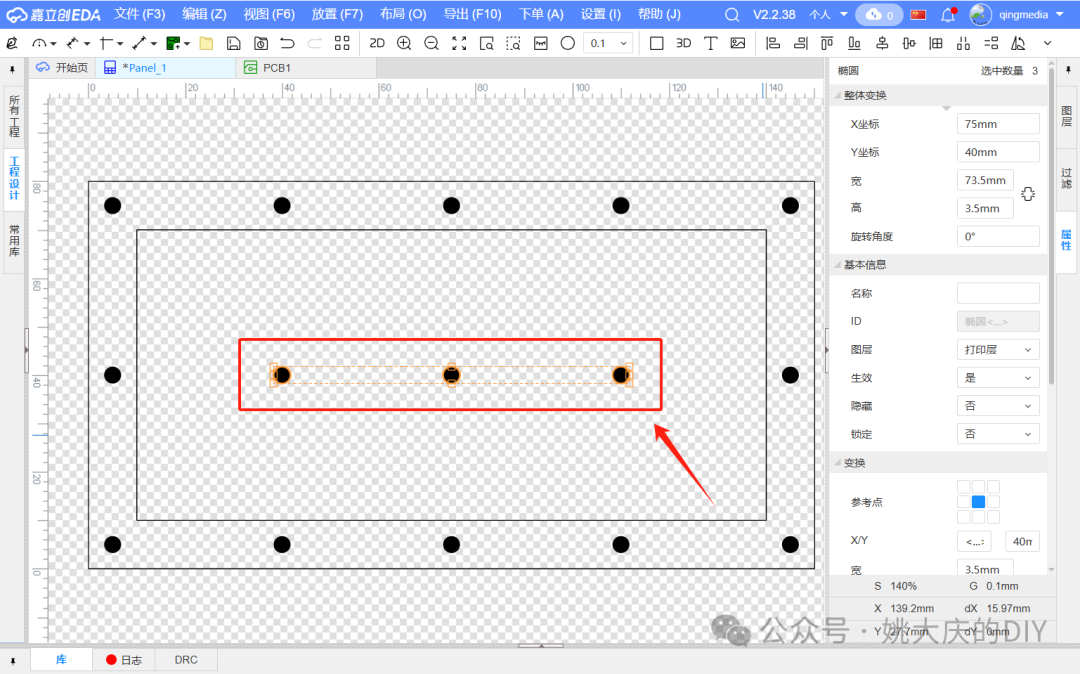Click the aspect ratio lock icon

pyautogui.click(x=1028, y=194)
